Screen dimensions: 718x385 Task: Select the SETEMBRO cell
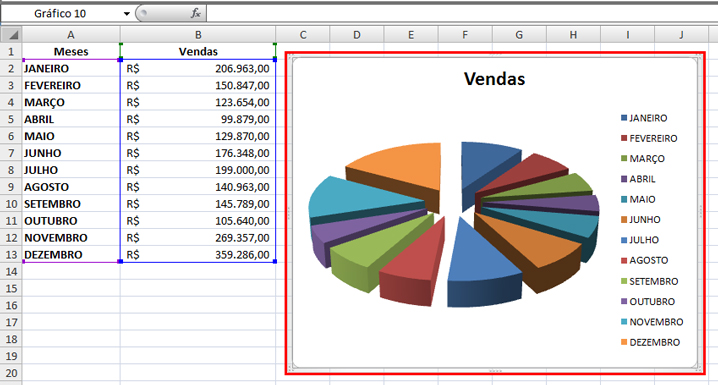71,204
